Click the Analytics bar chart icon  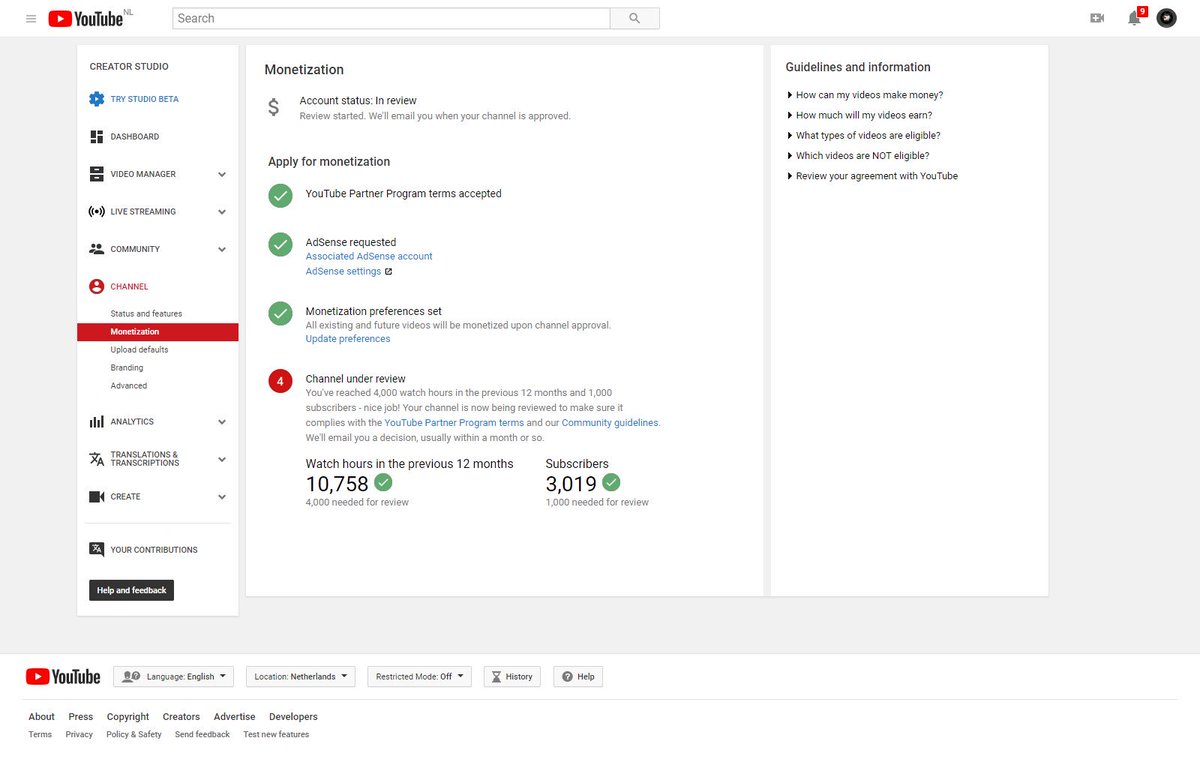click(96, 422)
